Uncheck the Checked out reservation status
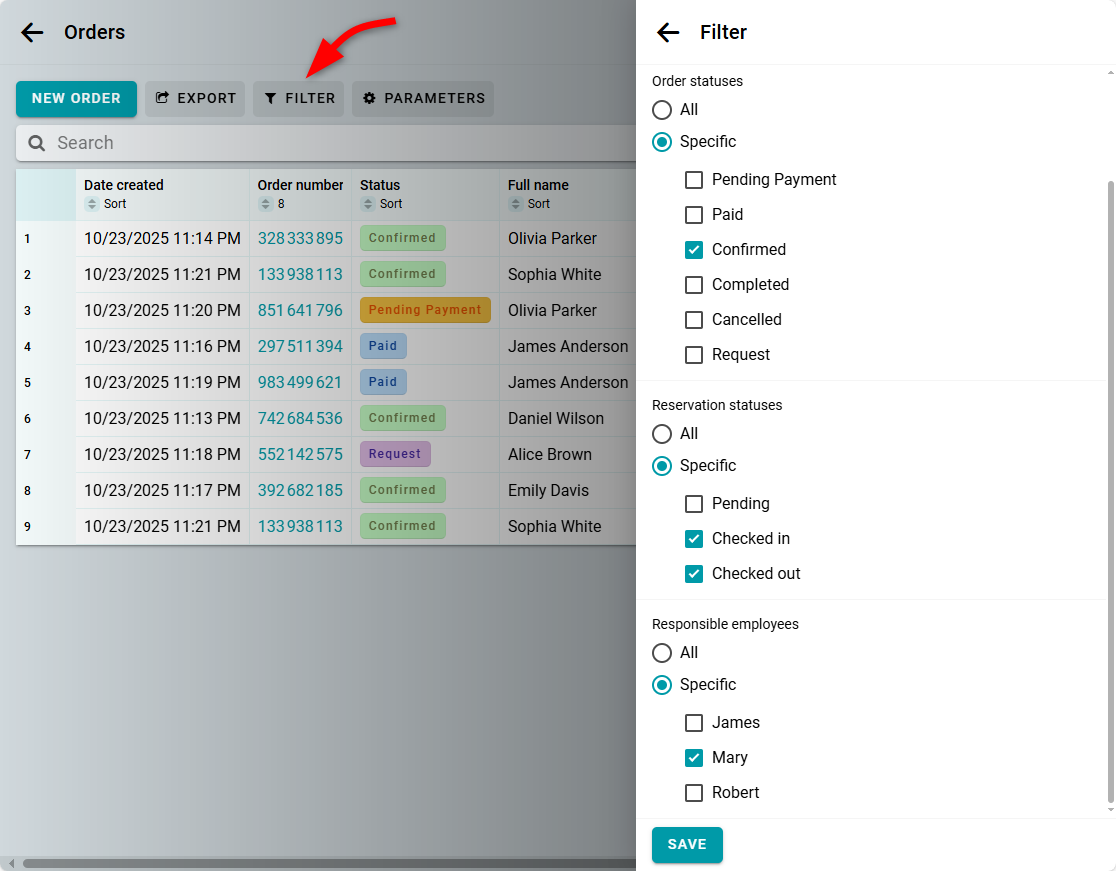Image resolution: width=1116 pixels, height=871 pixels. click(x=694, y=574)
